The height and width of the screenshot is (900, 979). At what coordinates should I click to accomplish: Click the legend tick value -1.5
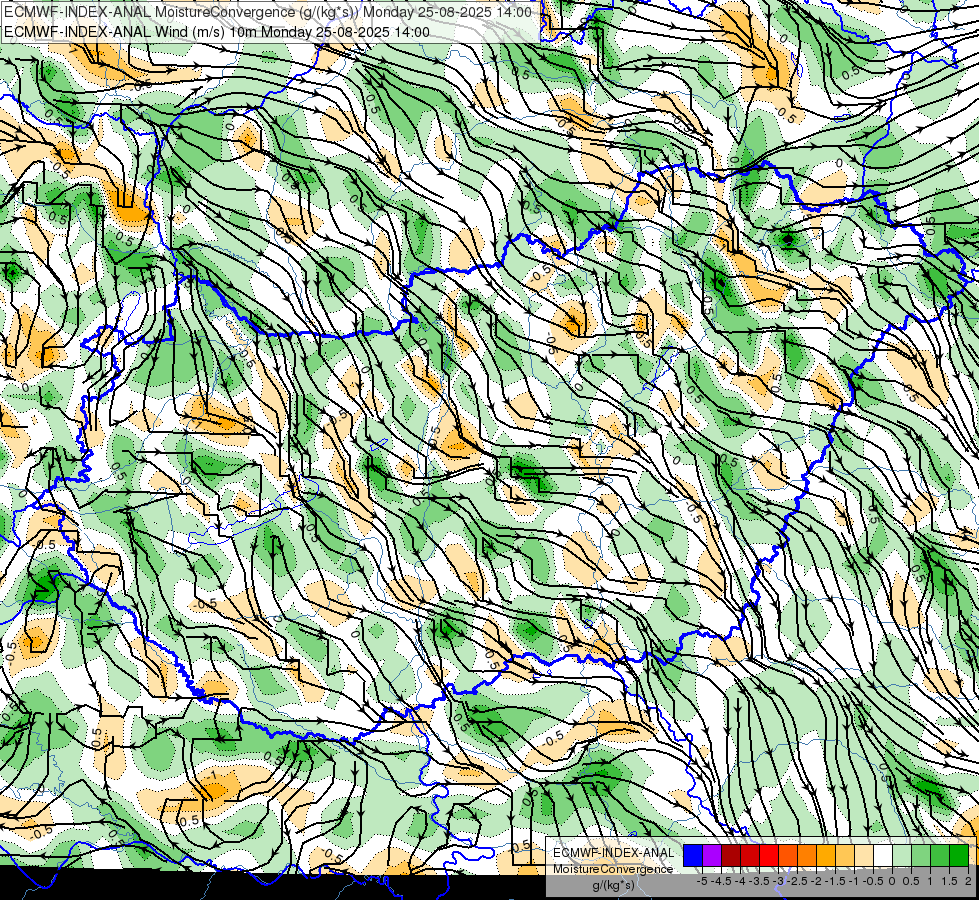835,881
